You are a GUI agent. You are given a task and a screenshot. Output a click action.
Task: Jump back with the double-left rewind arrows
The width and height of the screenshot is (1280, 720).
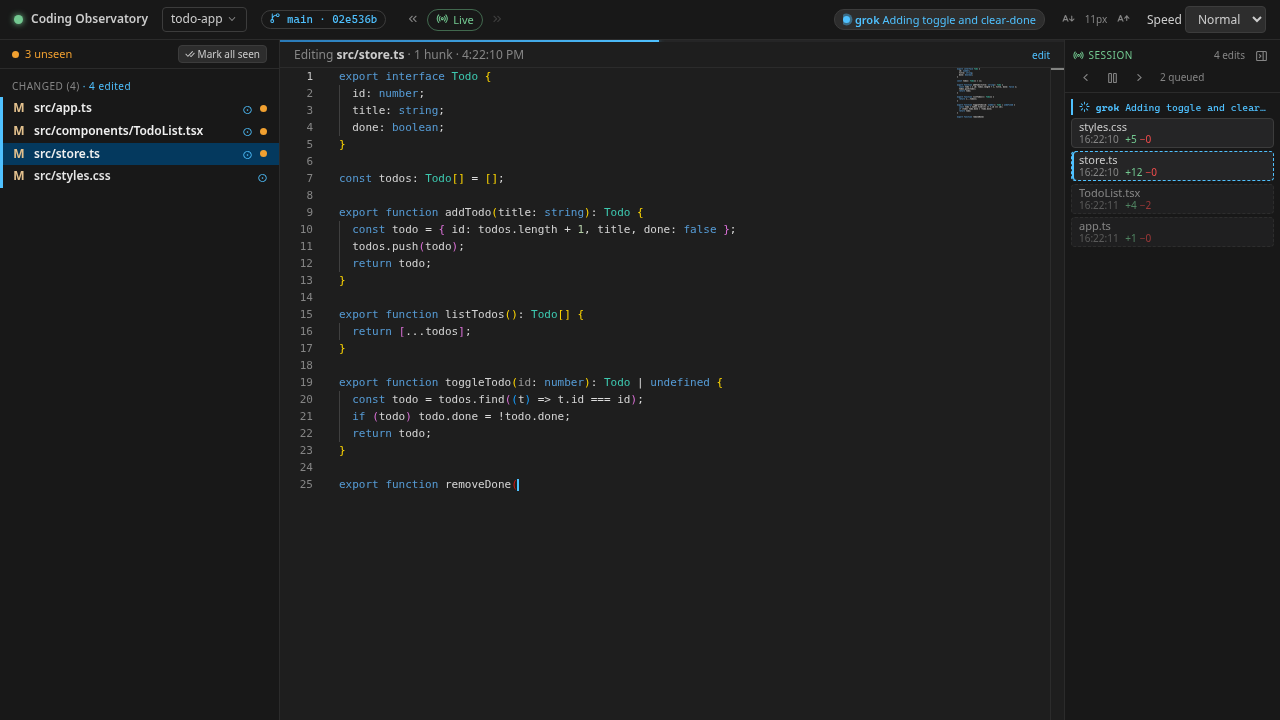[412, 19]
